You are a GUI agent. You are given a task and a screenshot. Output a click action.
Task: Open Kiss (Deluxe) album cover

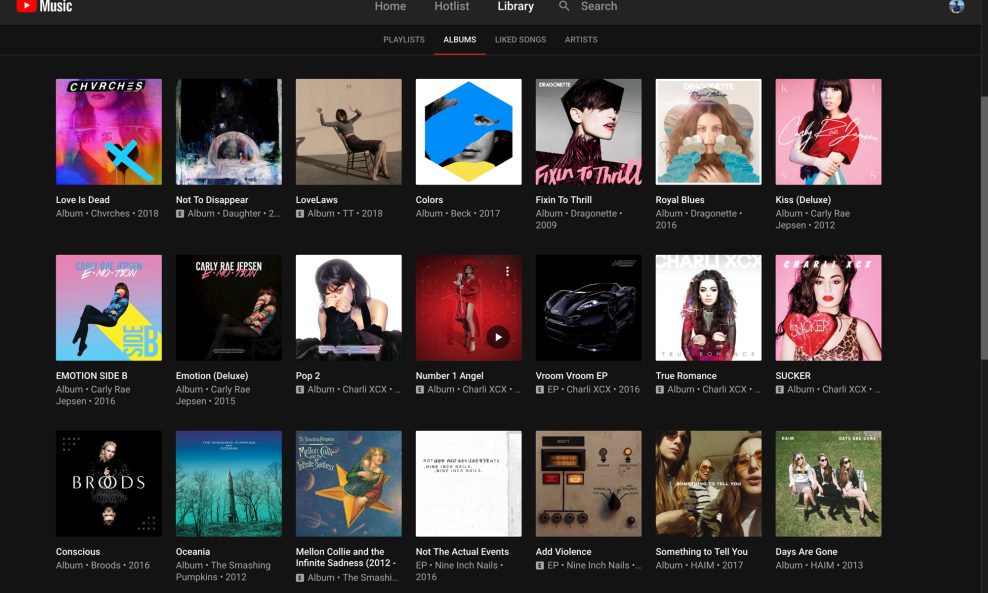click(x=828, y=132)
